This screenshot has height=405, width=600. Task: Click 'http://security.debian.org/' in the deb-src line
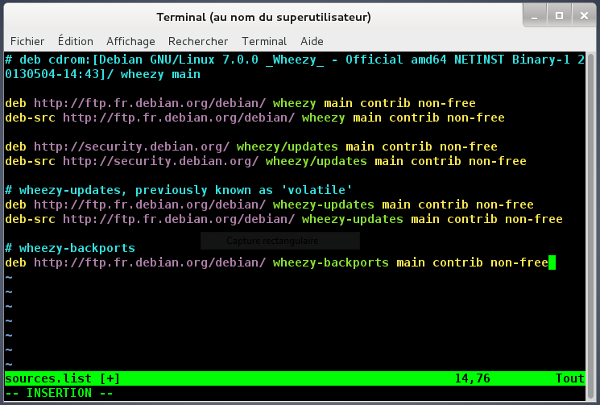coord(161,161)
